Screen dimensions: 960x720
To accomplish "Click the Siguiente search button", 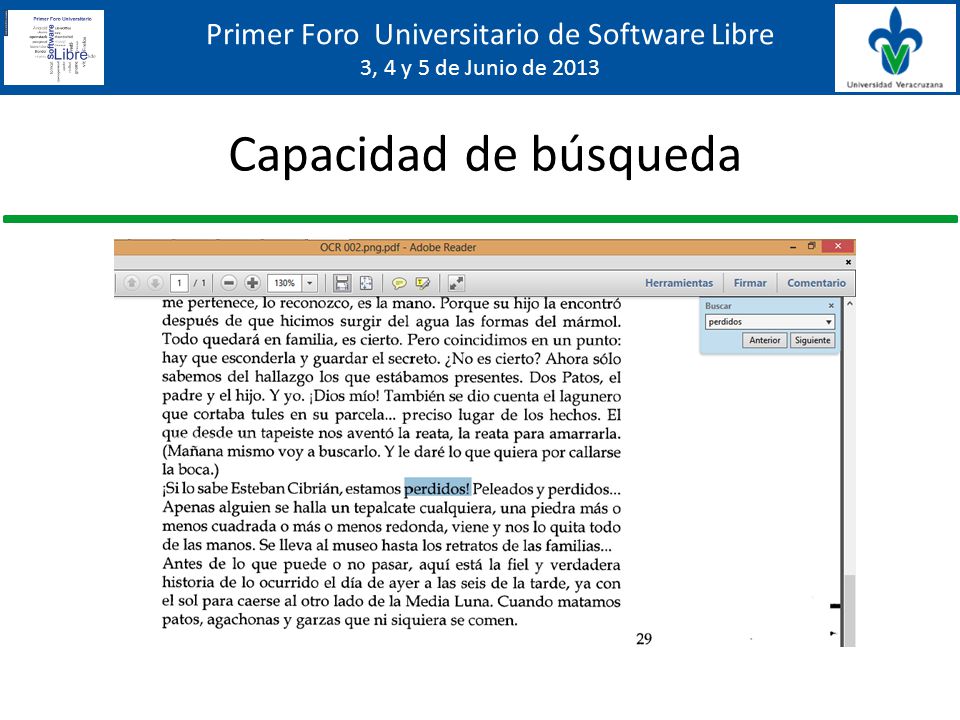I will pos(812,340).
